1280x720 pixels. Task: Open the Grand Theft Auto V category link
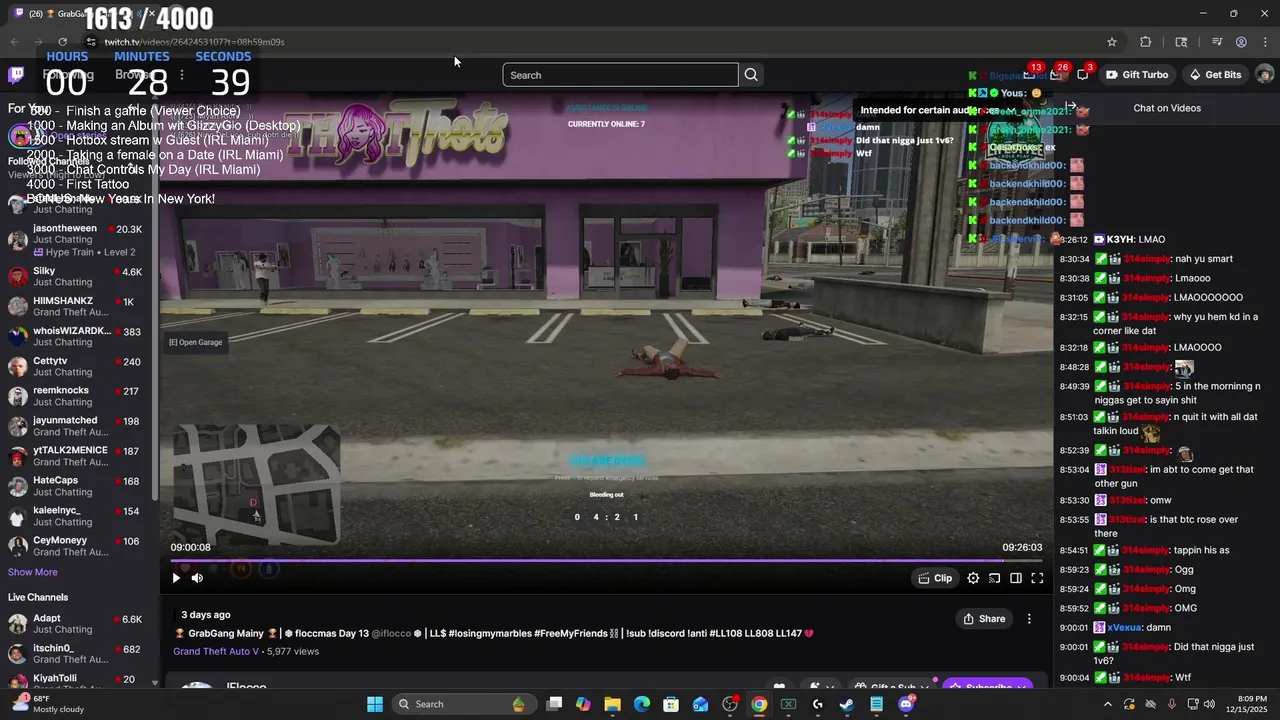(x=216, y=651)
